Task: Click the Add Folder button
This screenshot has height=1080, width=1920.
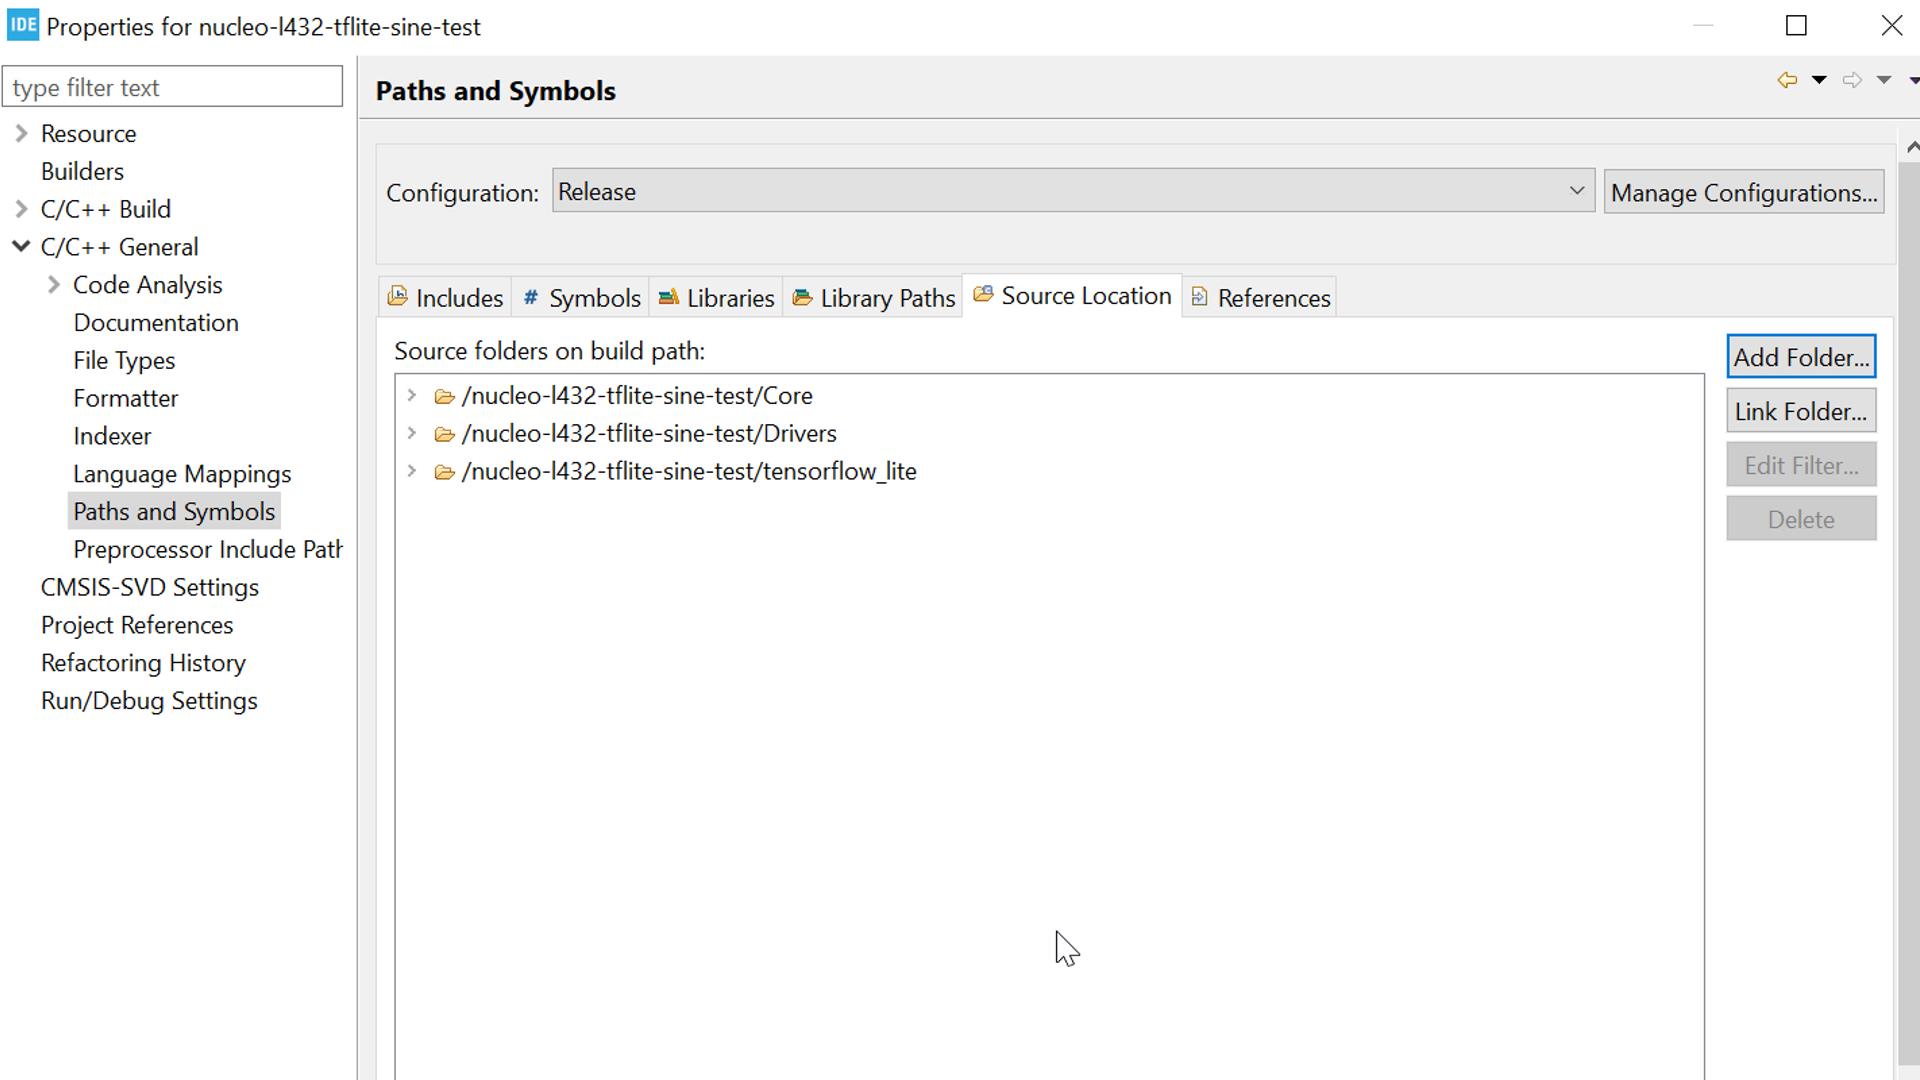Action: click(1801, 357)
